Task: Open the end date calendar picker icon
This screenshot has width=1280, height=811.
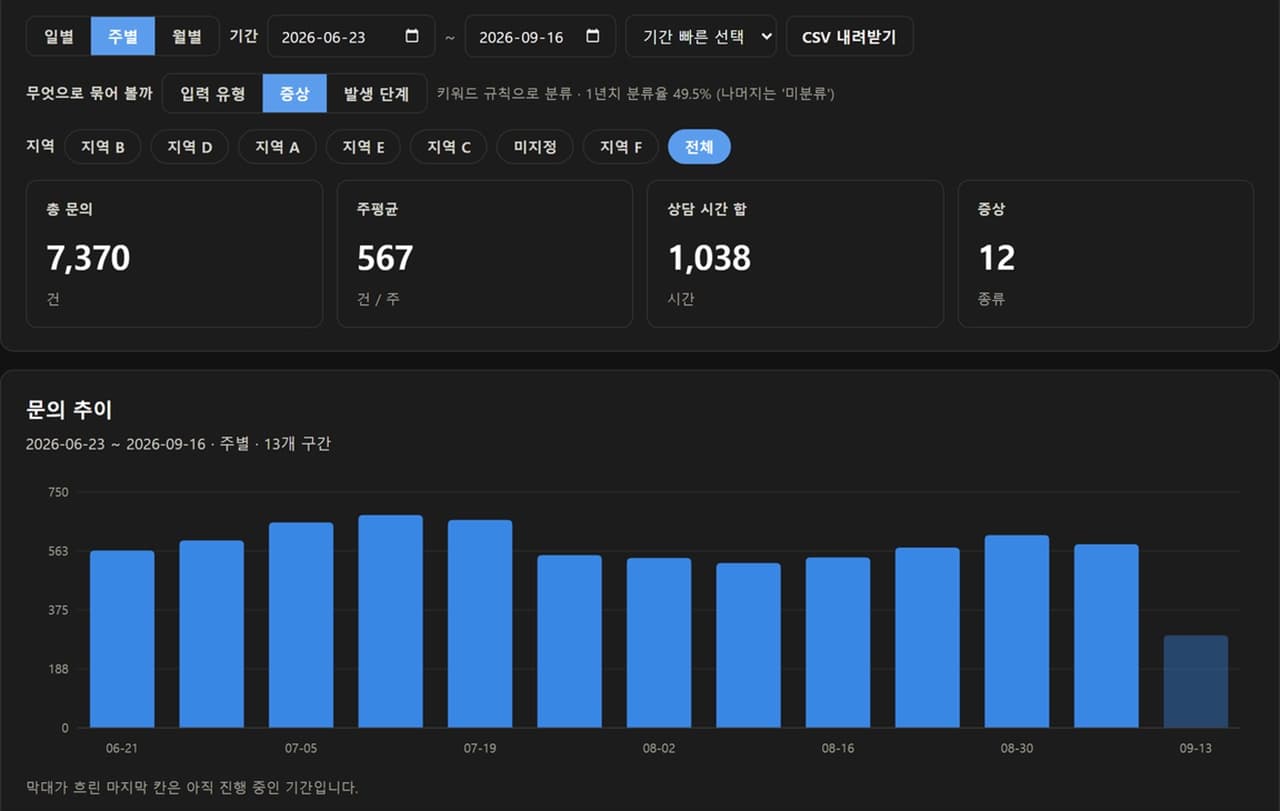Action: coord(593,37)
